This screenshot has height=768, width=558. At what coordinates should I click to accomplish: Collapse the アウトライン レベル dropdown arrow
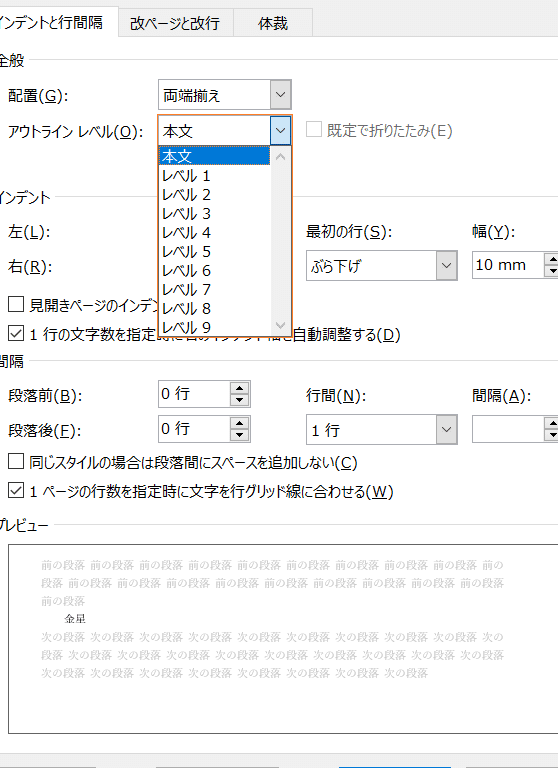(280, 131)
